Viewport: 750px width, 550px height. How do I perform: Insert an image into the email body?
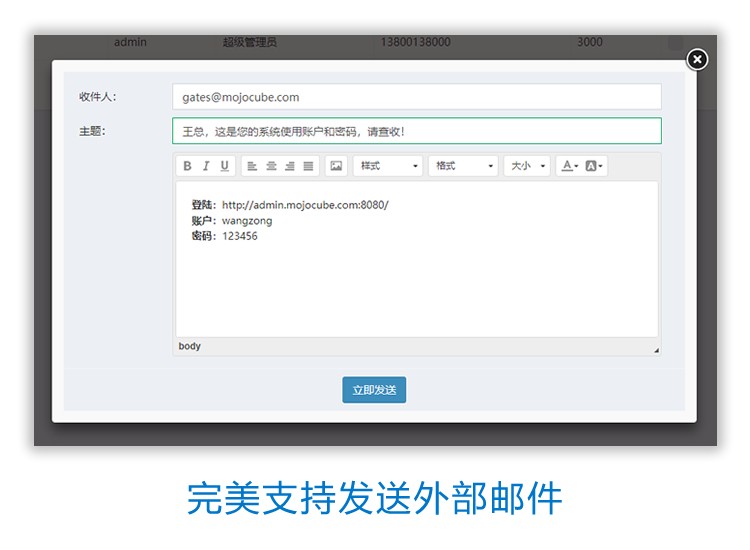[336, 166]
